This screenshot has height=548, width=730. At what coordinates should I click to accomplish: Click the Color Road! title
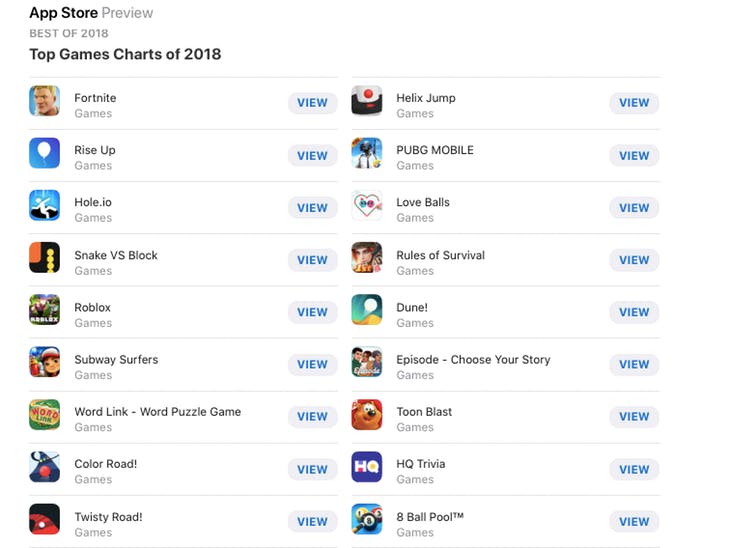pos(105,464)
